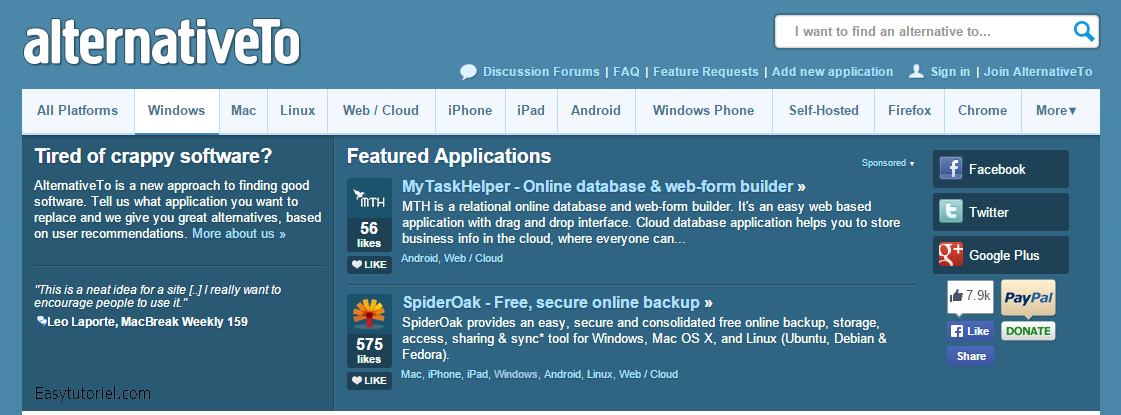The height and width of the screenshot is (415, 1121).
Task: Select the All Platforms tab
Action: tap(78, 111)
